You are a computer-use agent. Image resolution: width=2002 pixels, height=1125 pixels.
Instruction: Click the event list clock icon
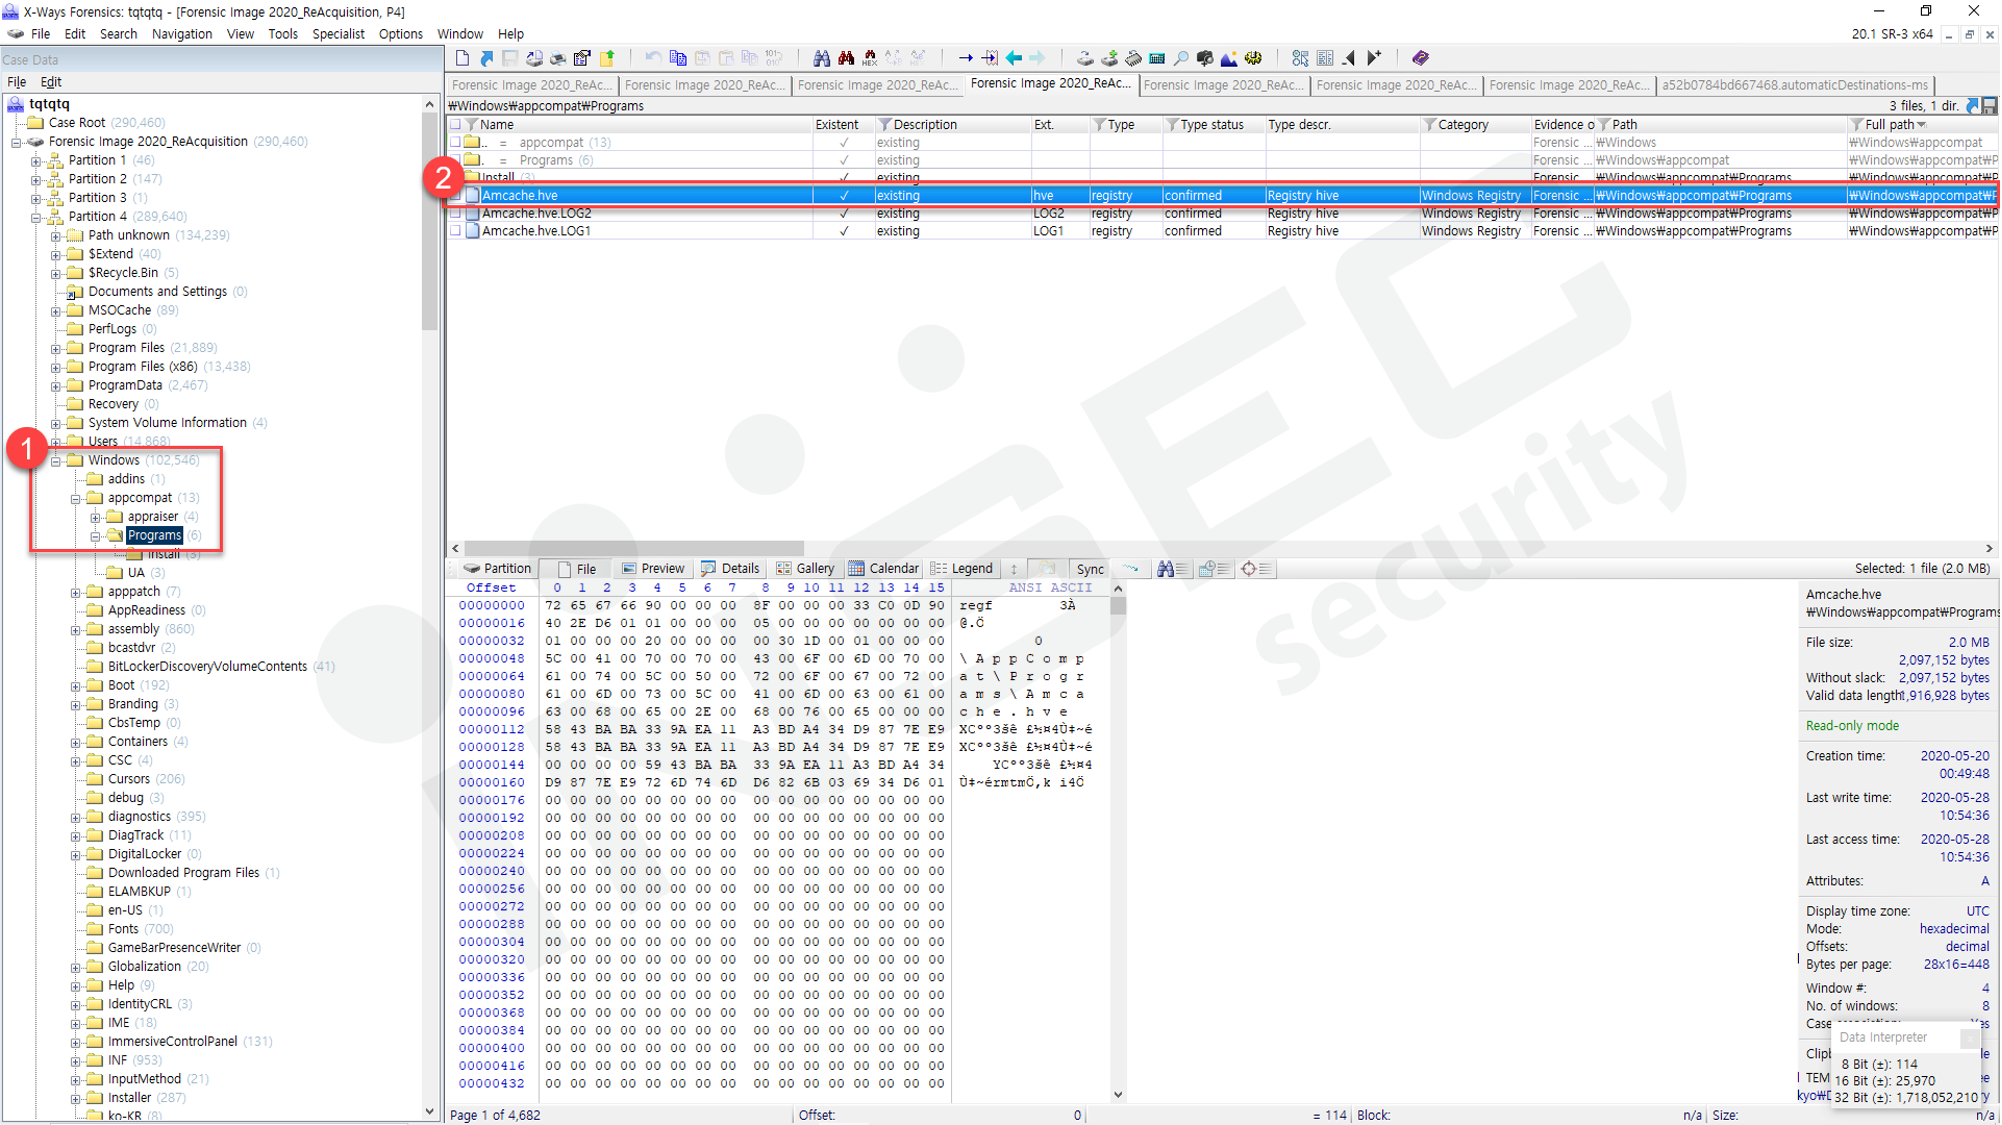1214,568
